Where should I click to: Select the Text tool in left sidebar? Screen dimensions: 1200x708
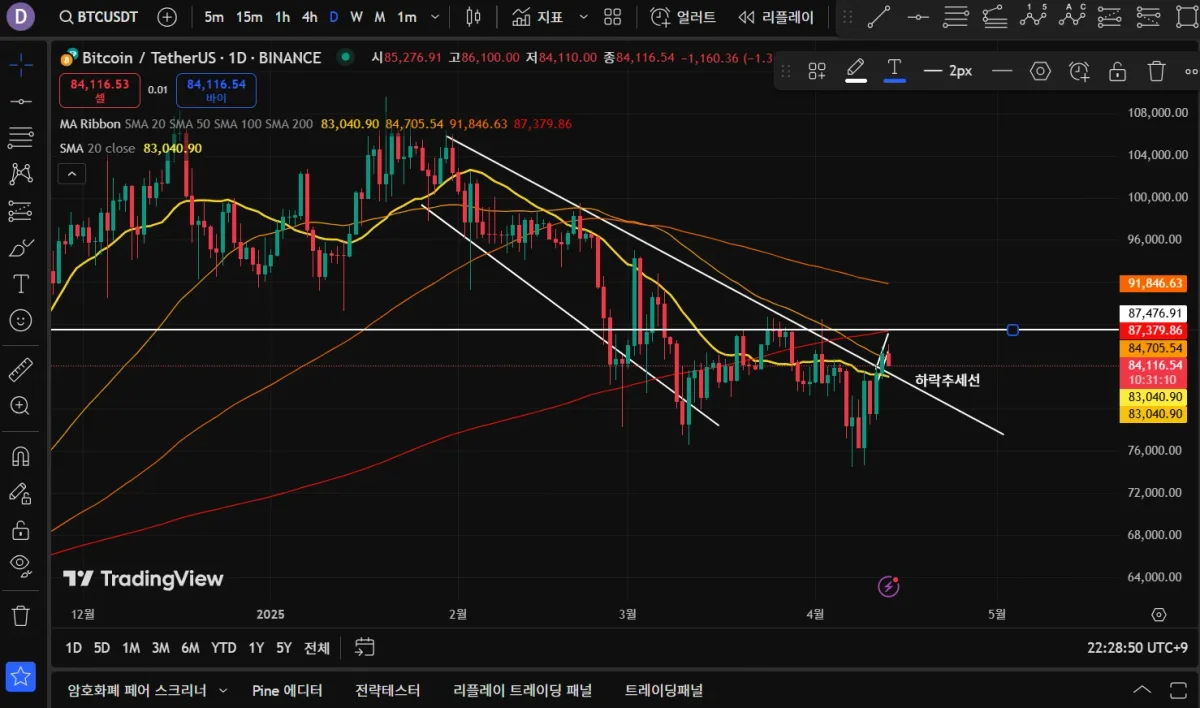21,283
